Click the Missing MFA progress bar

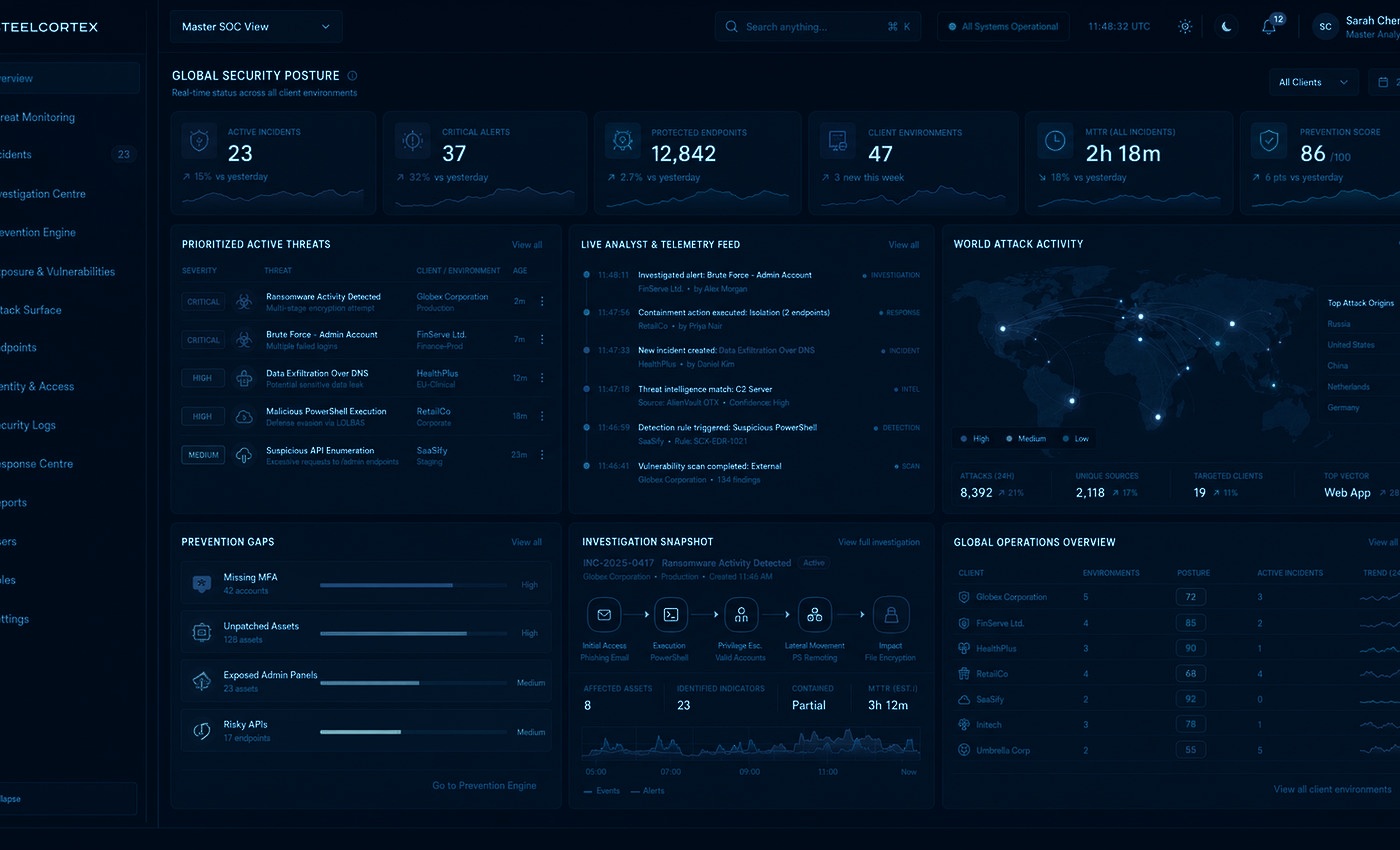414,585
